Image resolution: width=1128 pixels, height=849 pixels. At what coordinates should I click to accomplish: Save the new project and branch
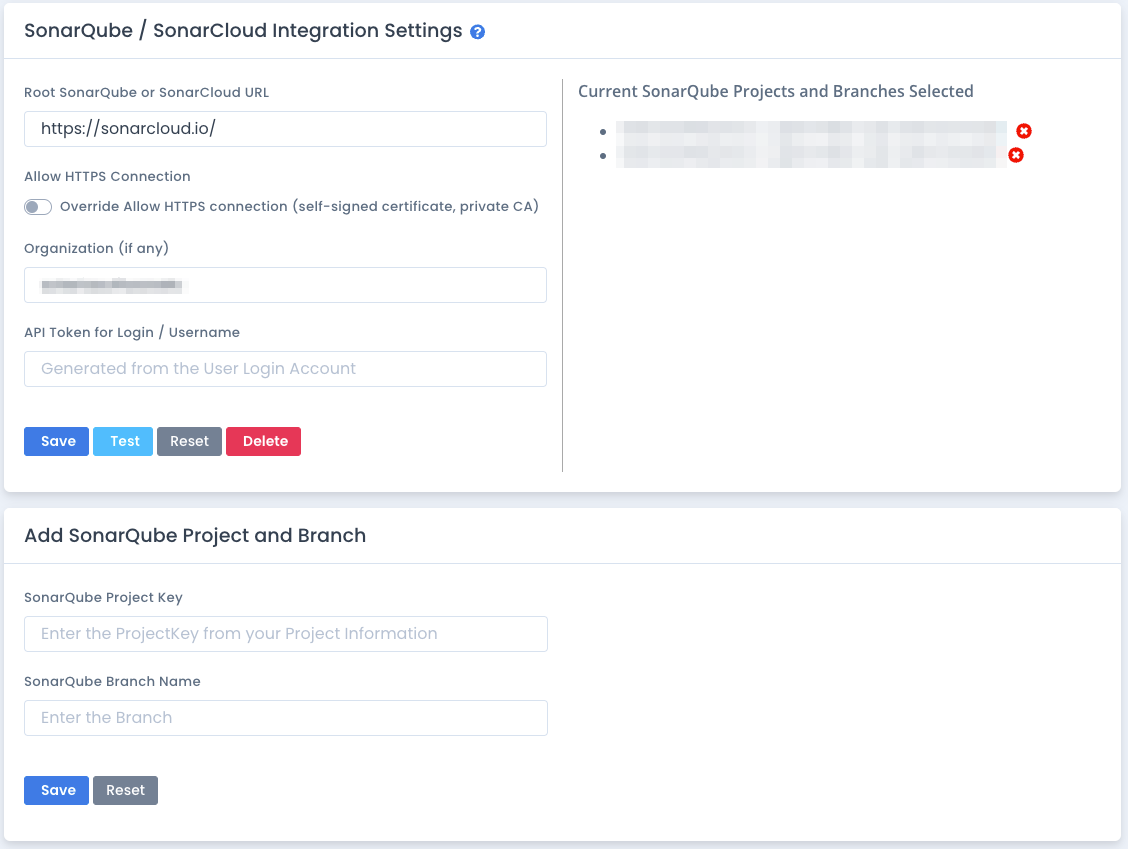pyautogui.click(x=57, y=791)
